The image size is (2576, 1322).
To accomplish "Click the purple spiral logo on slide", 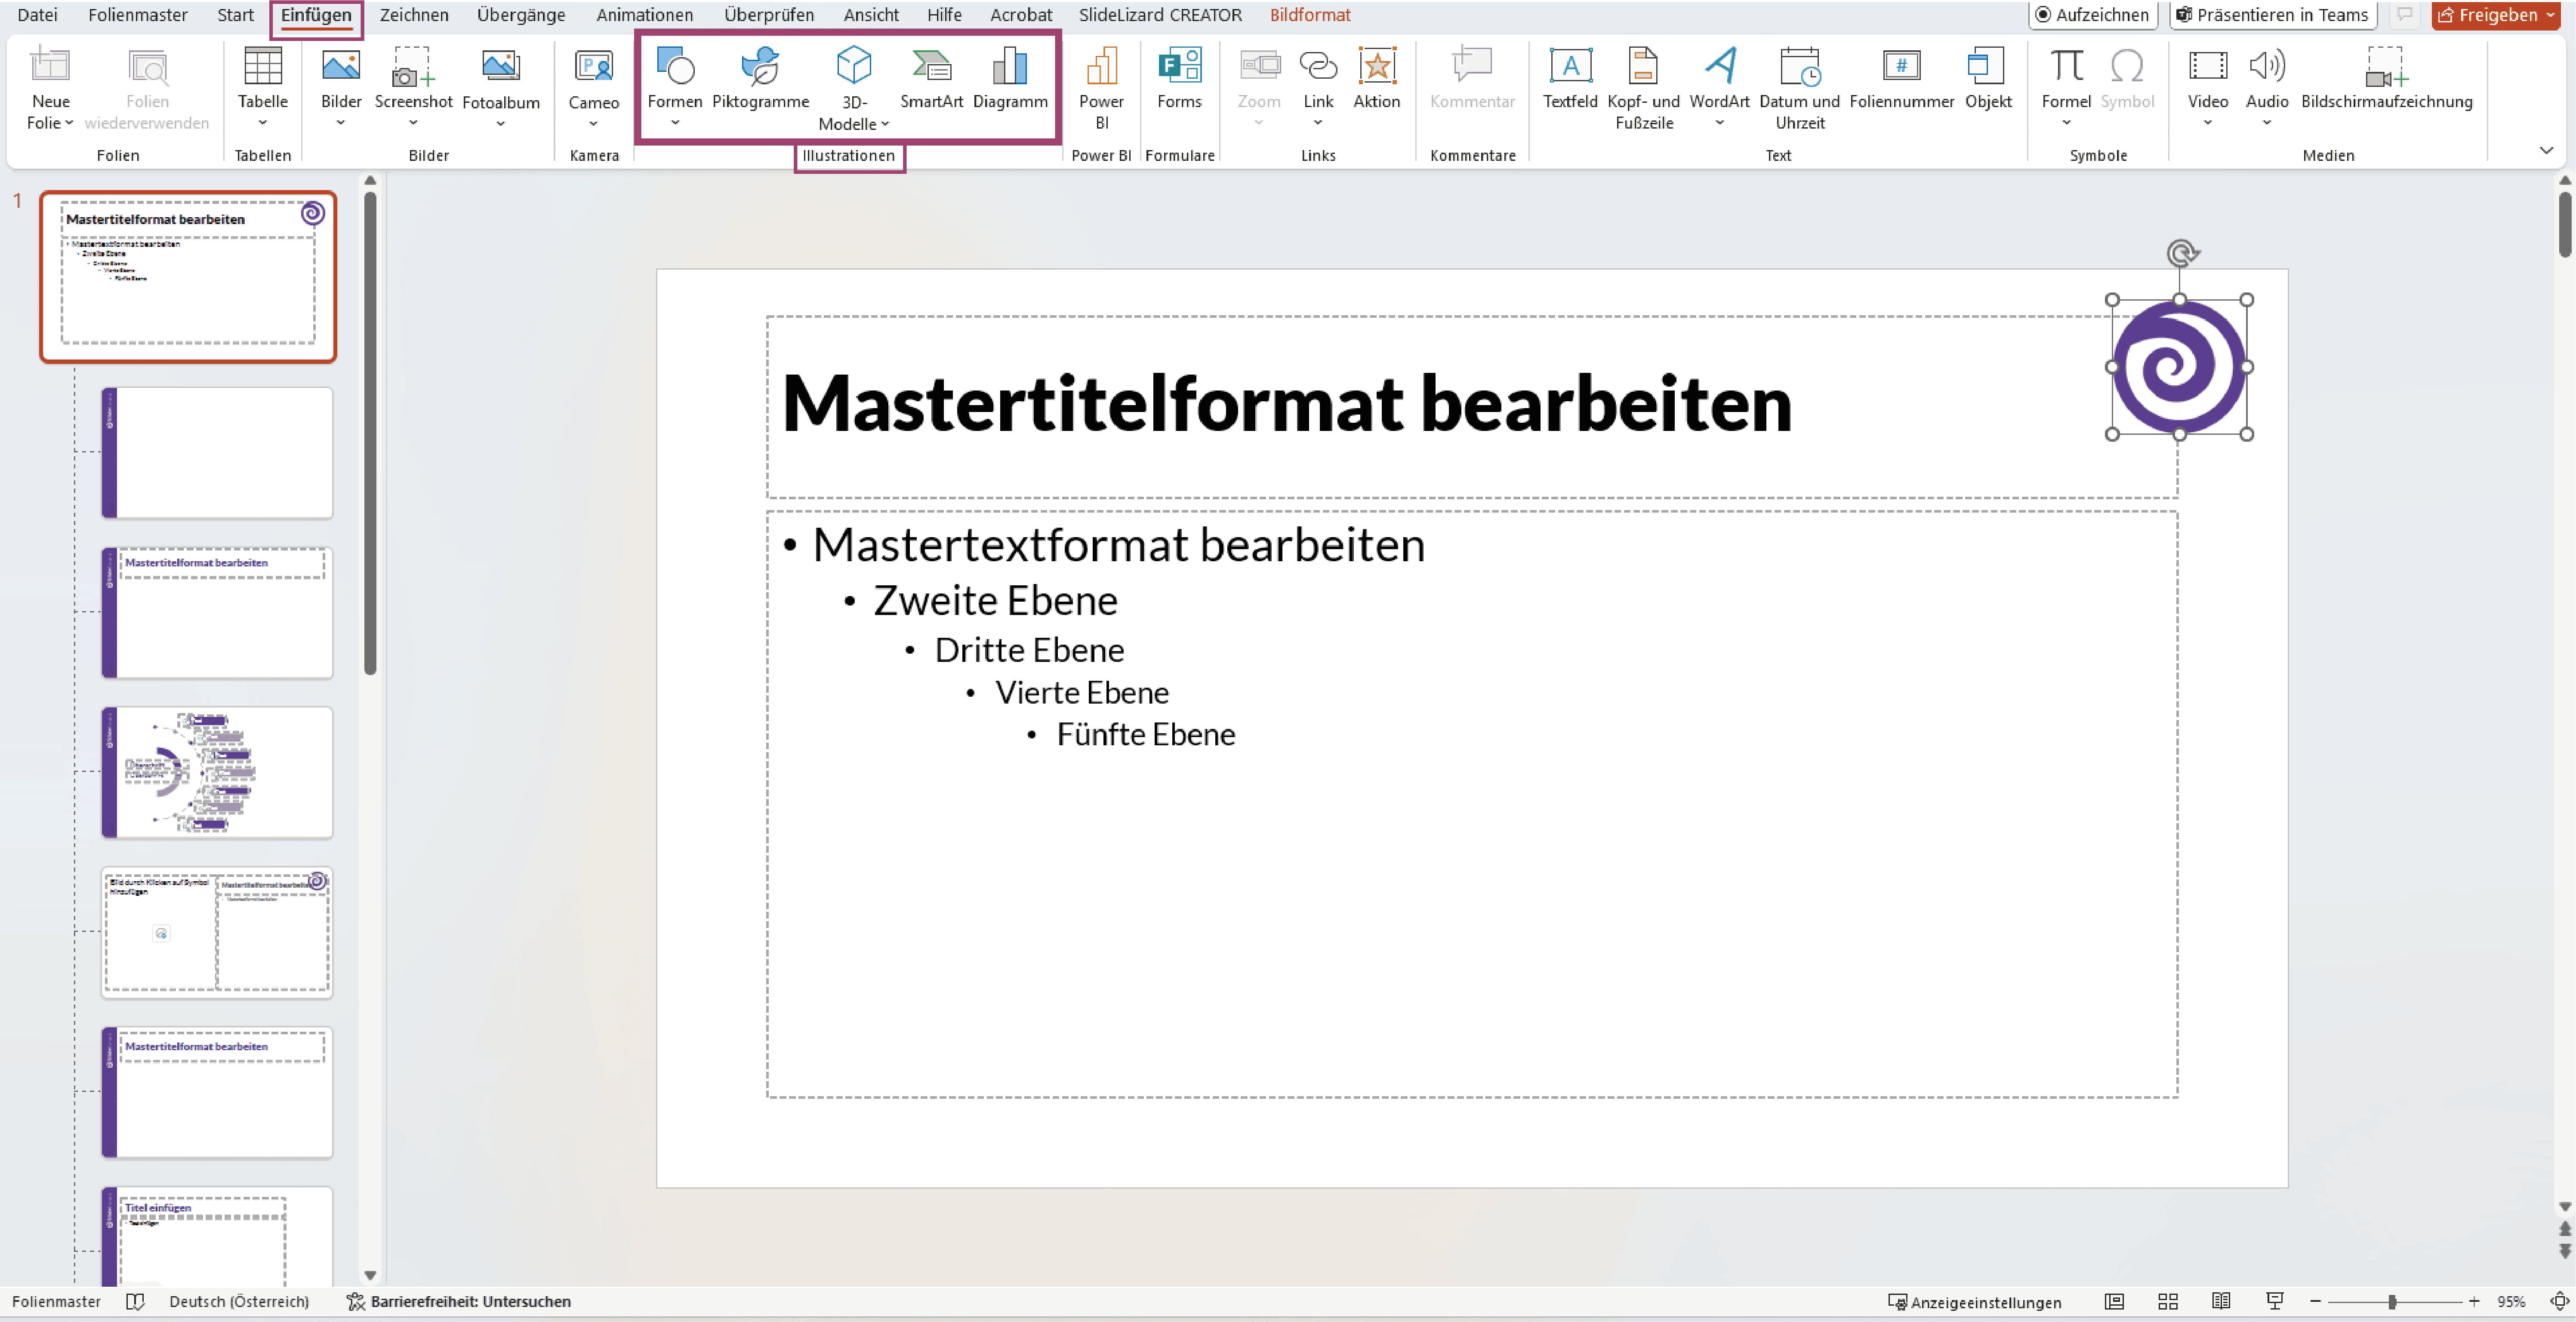I will (2179, 367).
